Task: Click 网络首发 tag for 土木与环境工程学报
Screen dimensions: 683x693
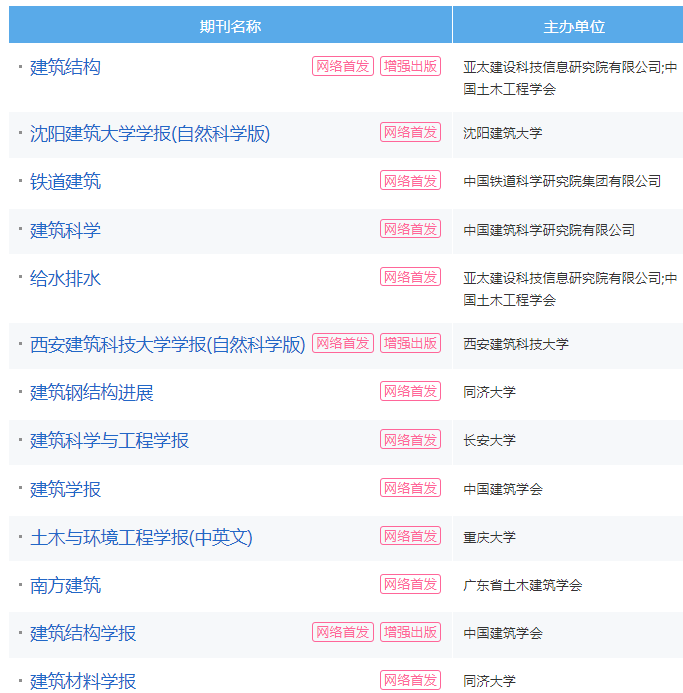Action: (x=410, y=536)
